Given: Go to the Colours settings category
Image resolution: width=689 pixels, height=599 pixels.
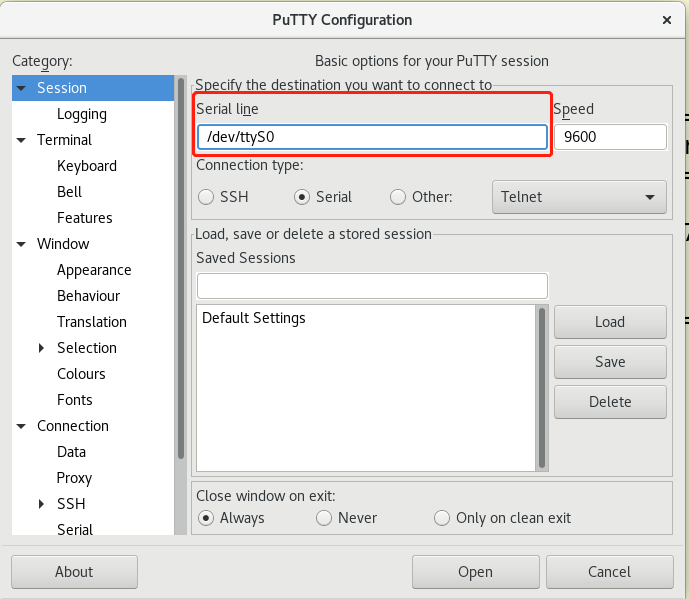Looking at the screenshot, I should point(81,374).
